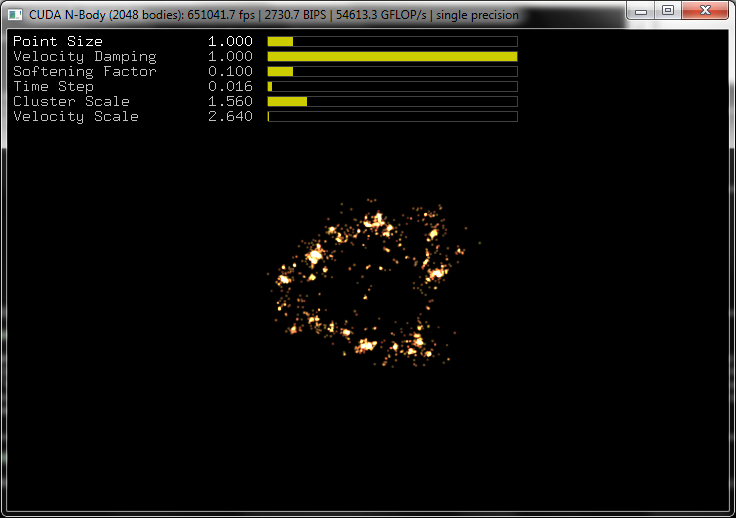Viewport: 736px width, 518px height.
Task: Click the Time Step label
Action: point(53,87)
